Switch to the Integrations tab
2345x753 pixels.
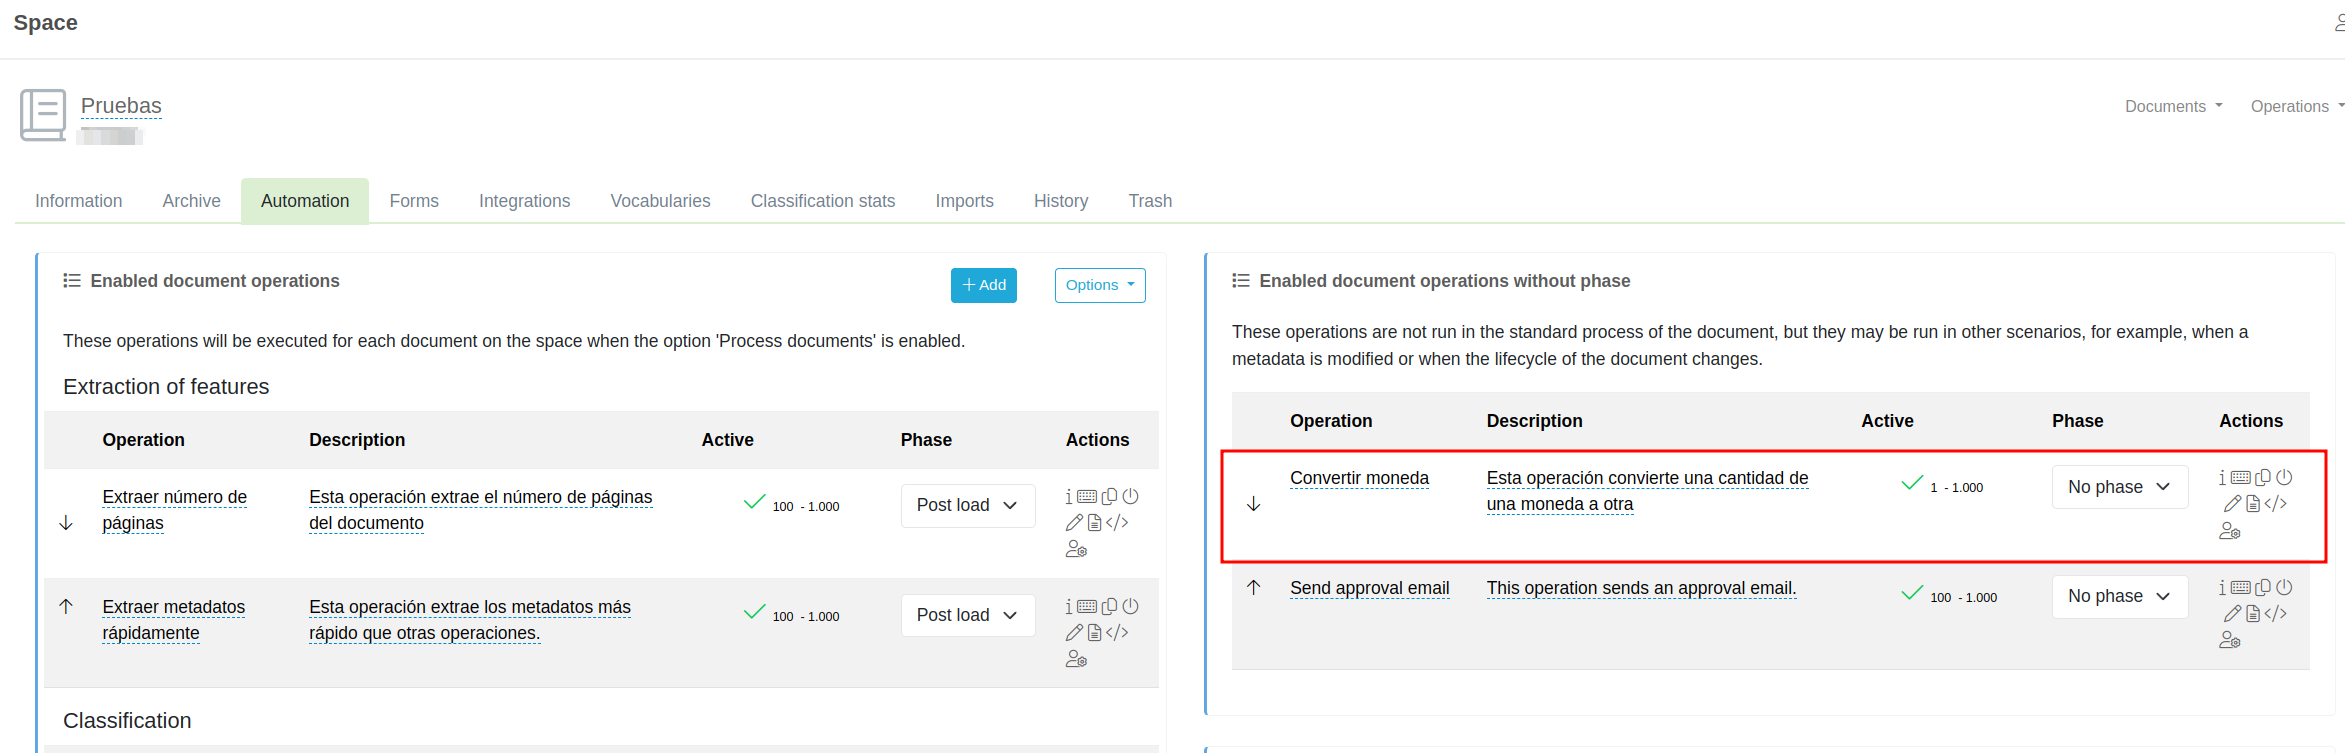(524, 201)
